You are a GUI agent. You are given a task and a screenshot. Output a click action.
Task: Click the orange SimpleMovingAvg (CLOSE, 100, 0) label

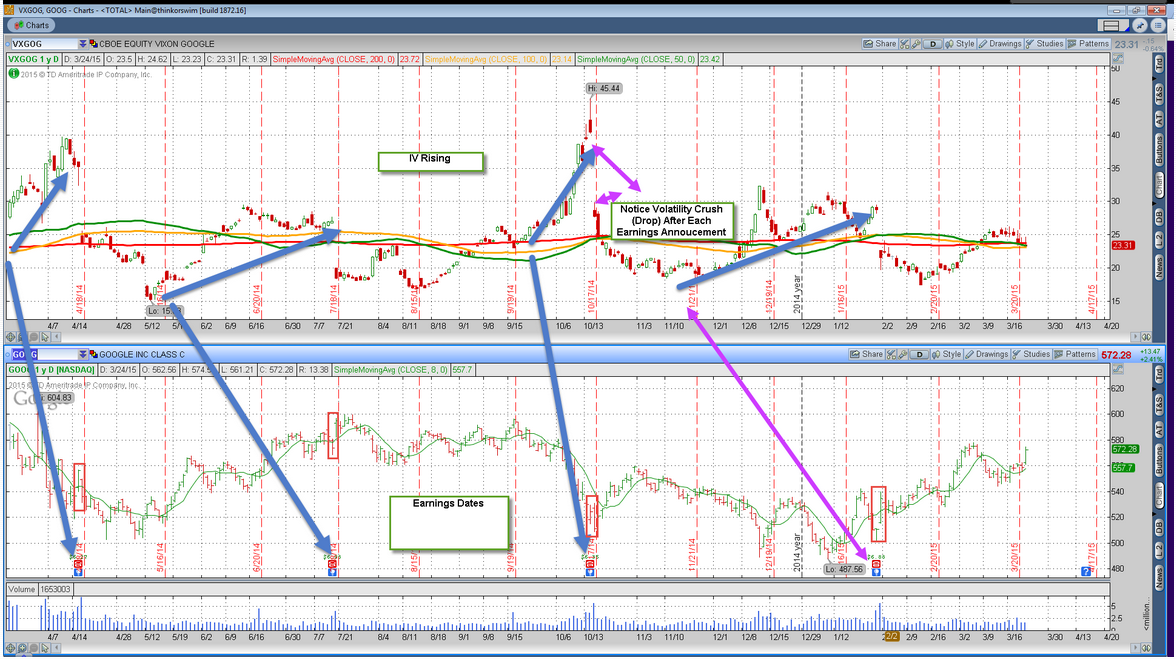click(487, 59)
